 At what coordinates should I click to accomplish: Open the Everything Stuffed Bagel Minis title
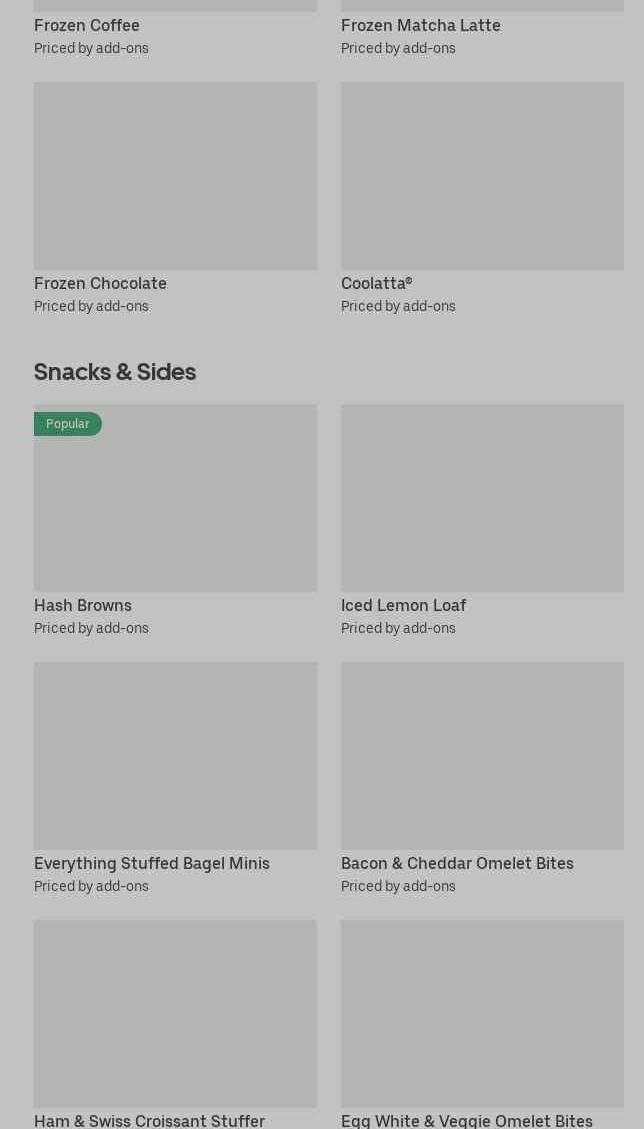[x=152, y=863]
